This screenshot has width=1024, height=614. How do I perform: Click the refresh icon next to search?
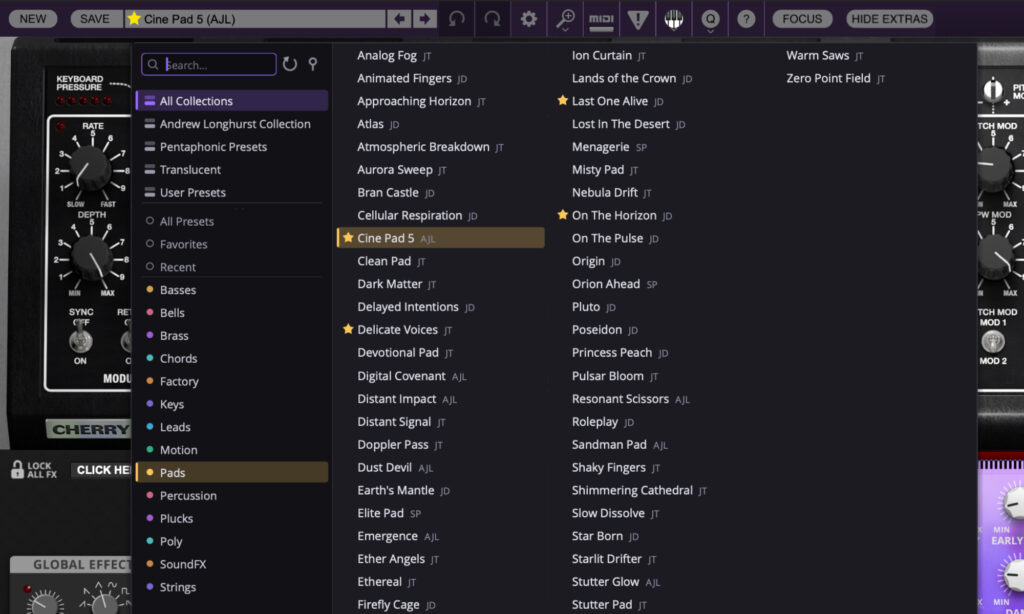[x=290, y=64]
